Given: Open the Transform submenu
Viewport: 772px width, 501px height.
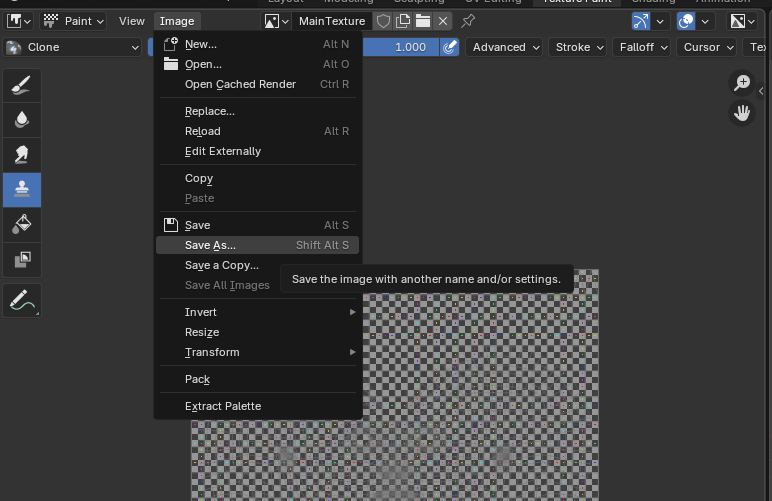Looking at the screenshot, I should [x=257, y=352].
